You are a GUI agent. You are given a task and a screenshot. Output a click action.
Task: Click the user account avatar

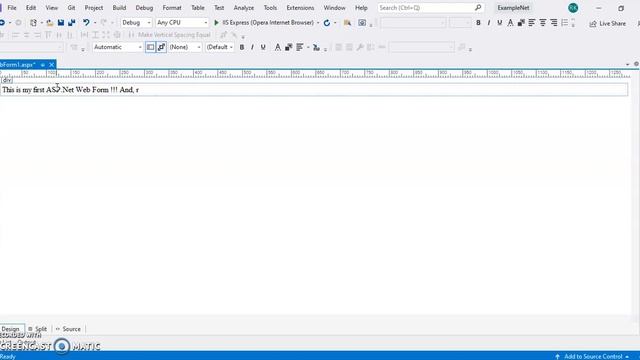pos(573,8)
